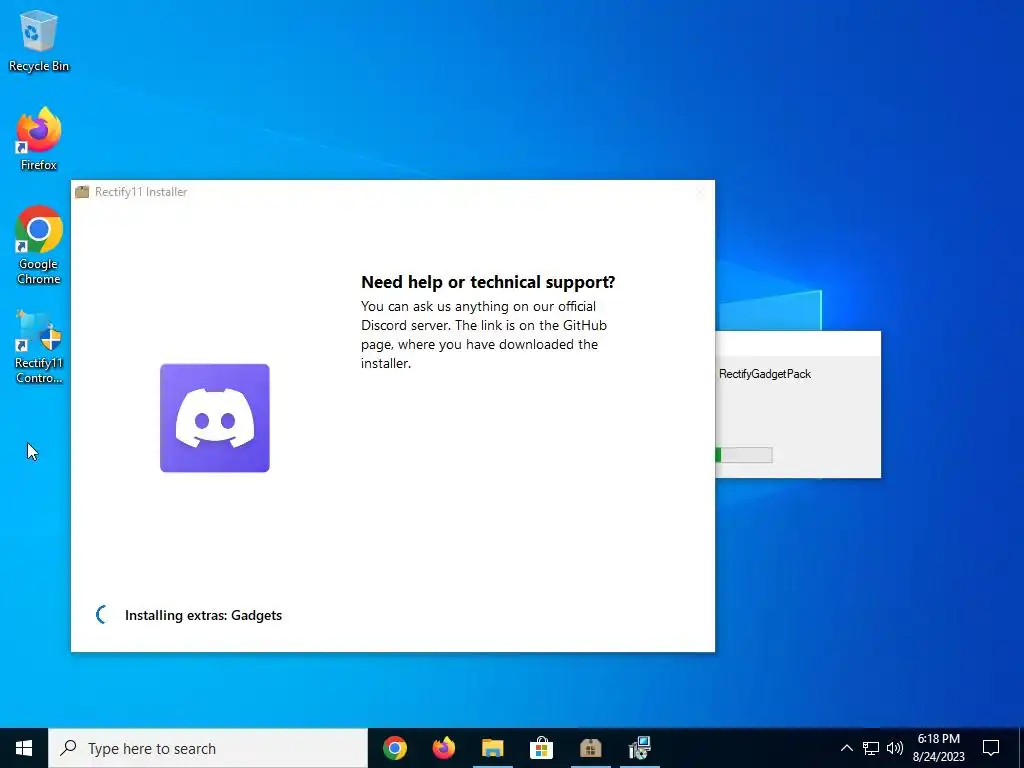Image resolution: width=1024 pixels, height=768 pixels.
Task: Click the taskbar search box
Action: pos(208,748)
